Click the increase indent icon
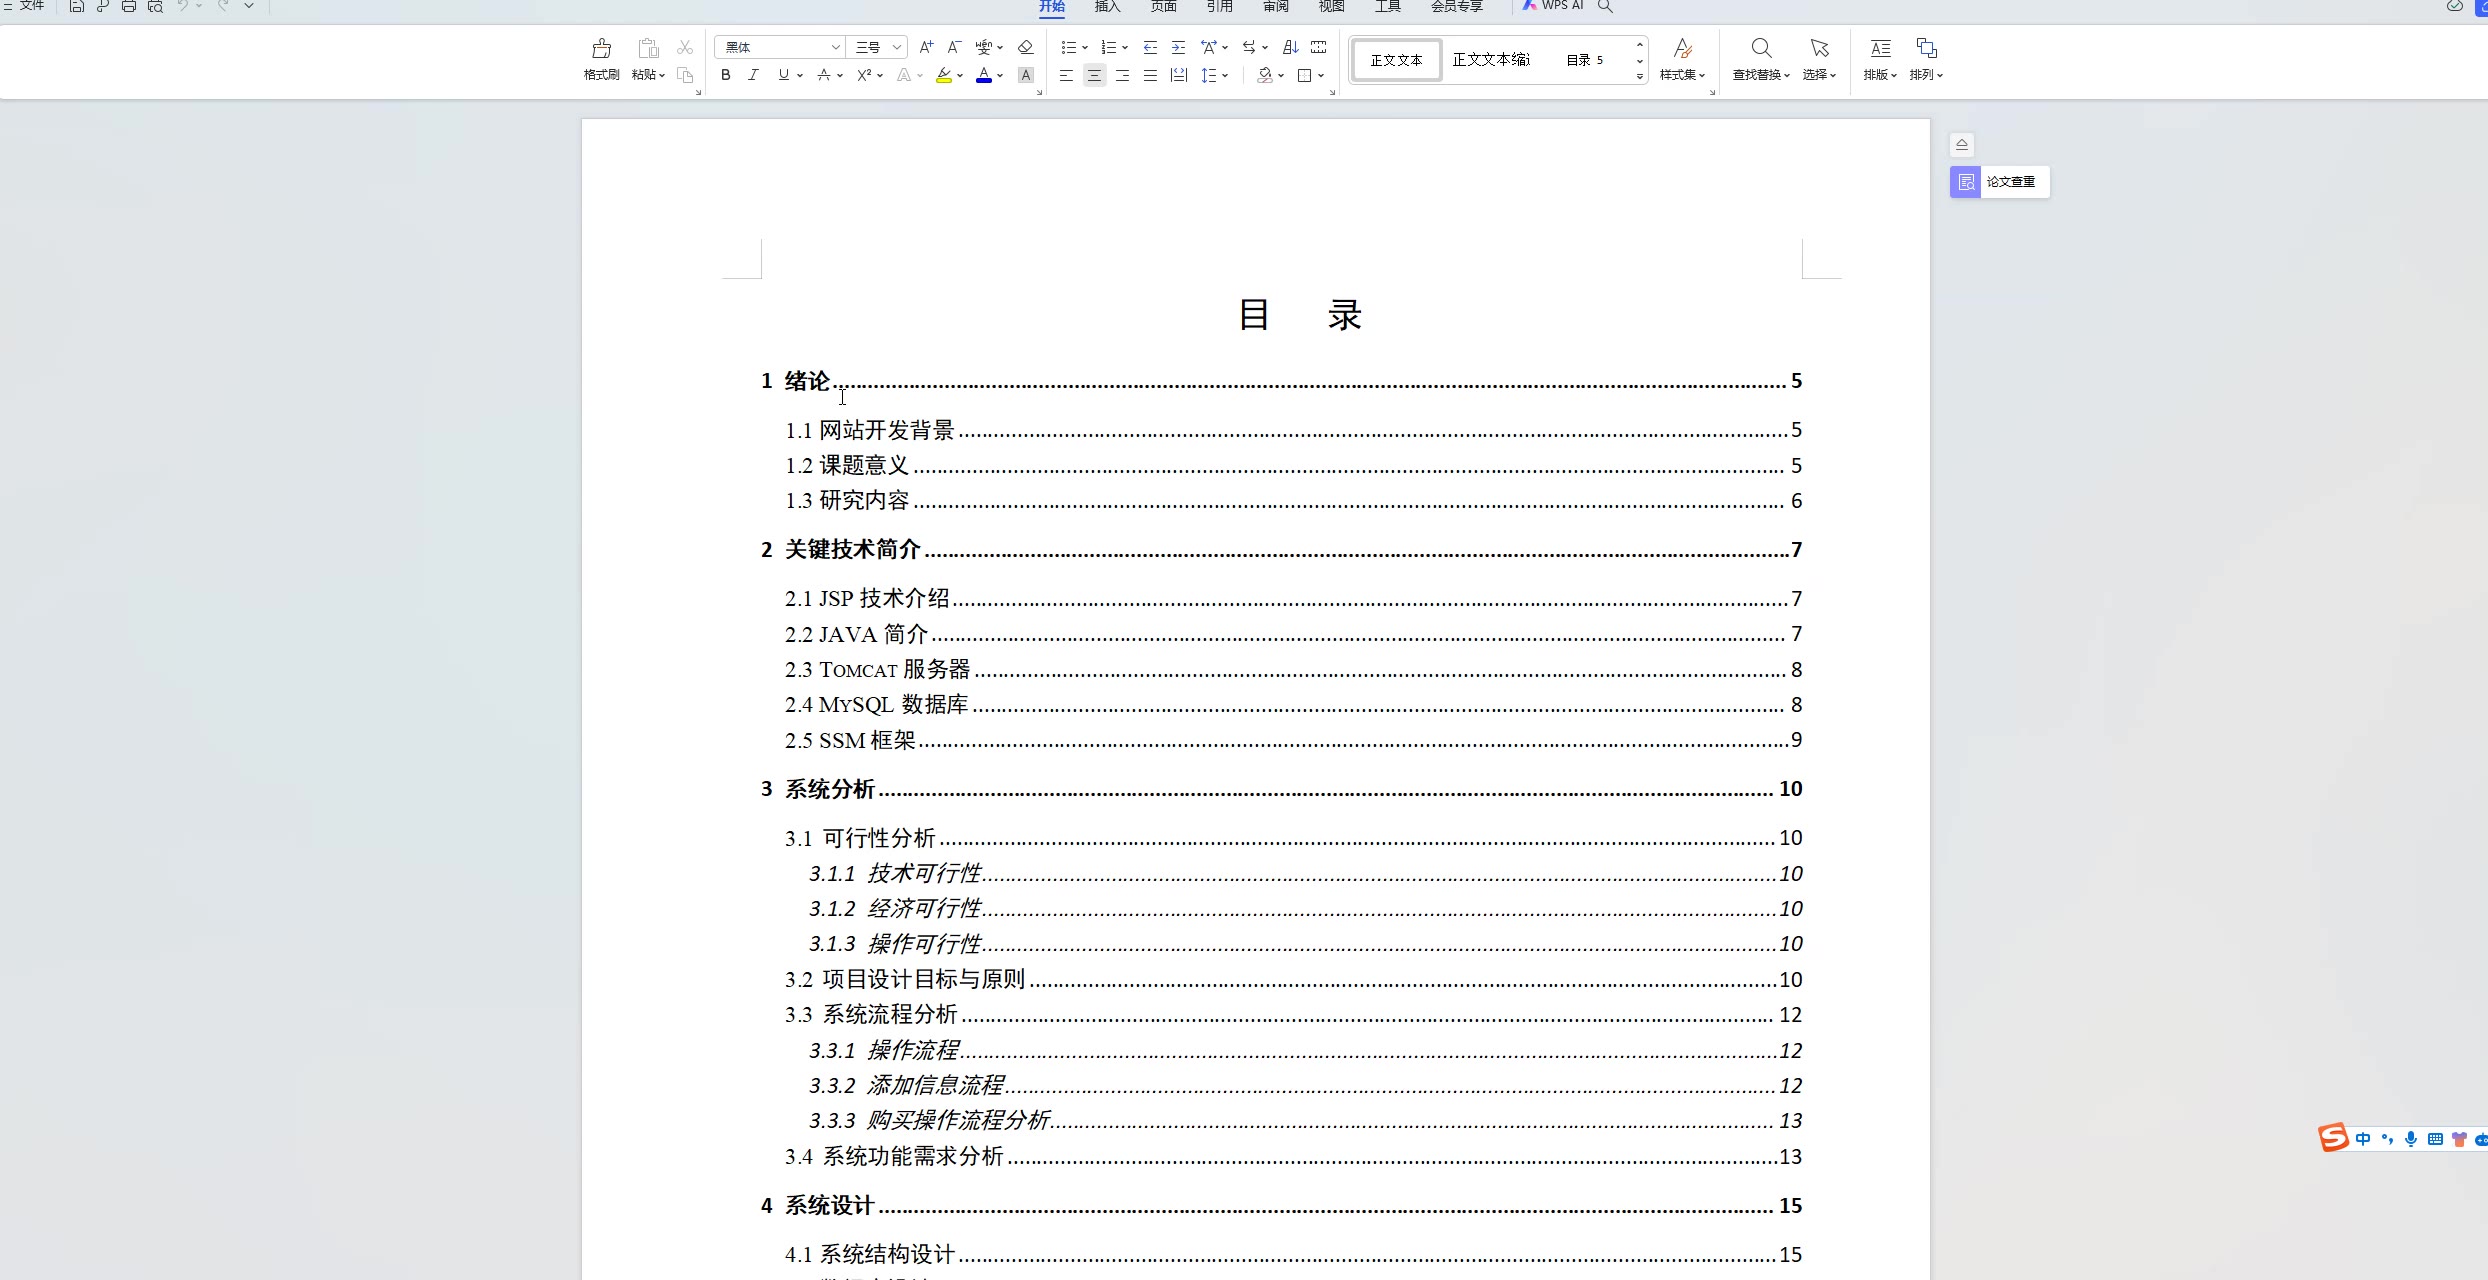The width and height of the screenshot is (2488, 1280). pos(1178,47)
